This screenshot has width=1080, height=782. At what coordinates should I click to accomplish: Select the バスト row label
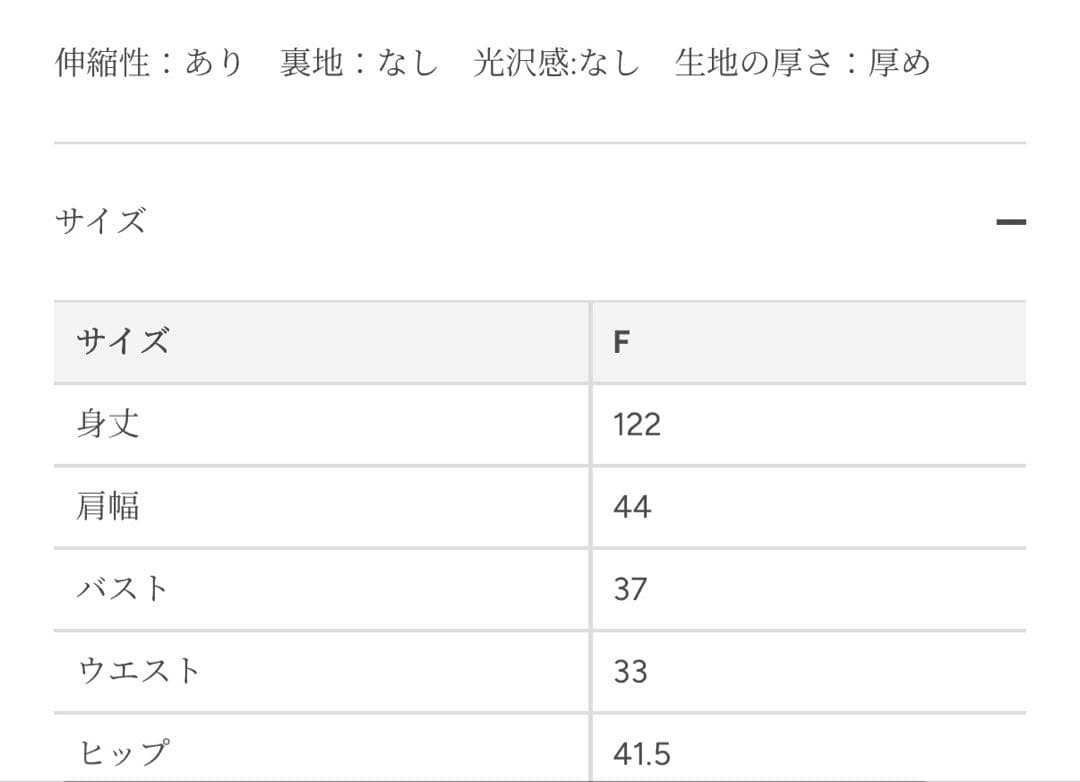pyautogui.click(x=123, y=589)
